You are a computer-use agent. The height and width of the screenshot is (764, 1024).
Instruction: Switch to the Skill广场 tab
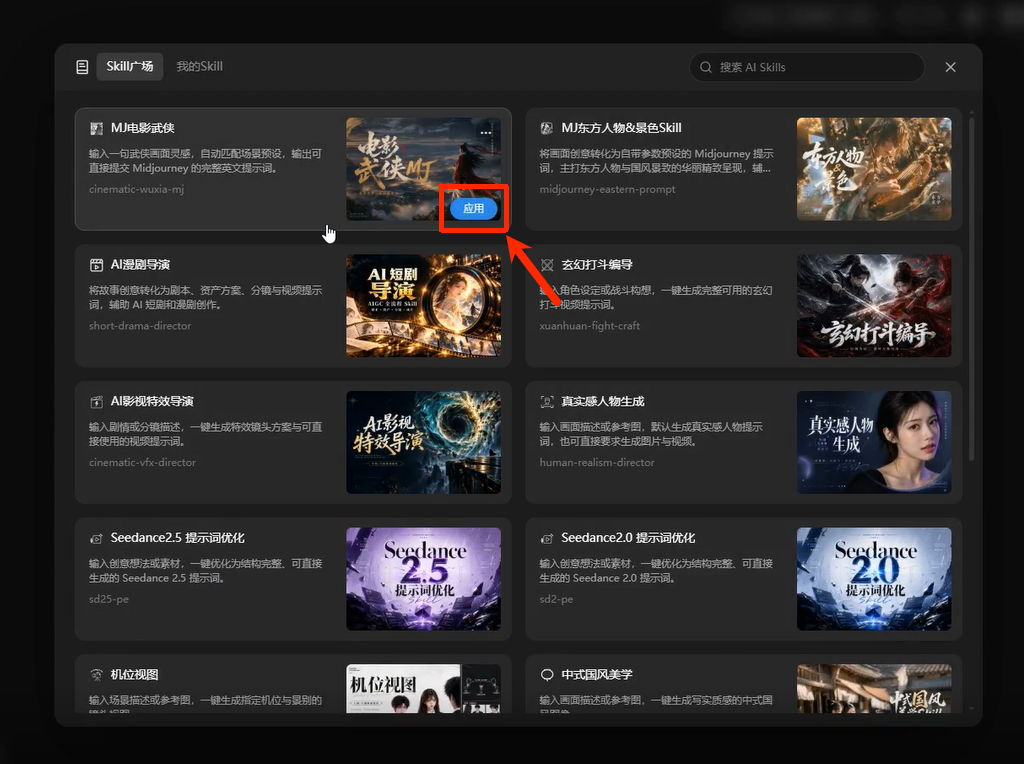coord(130,67)
